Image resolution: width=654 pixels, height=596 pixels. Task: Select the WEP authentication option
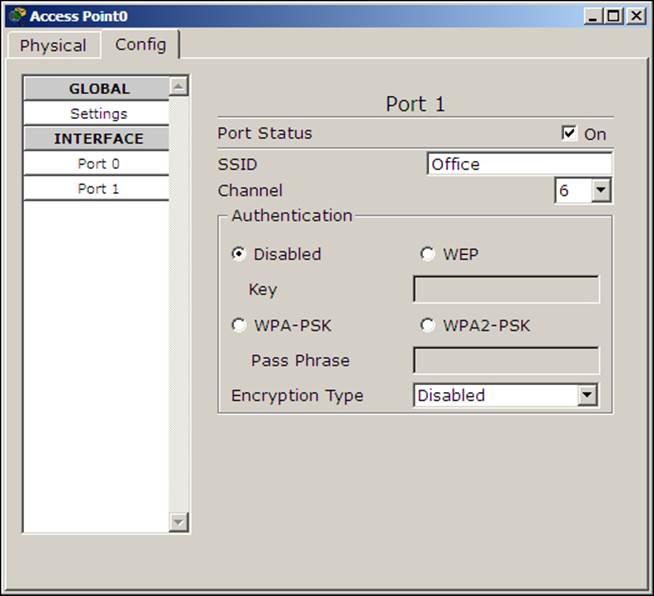[427, 254]
